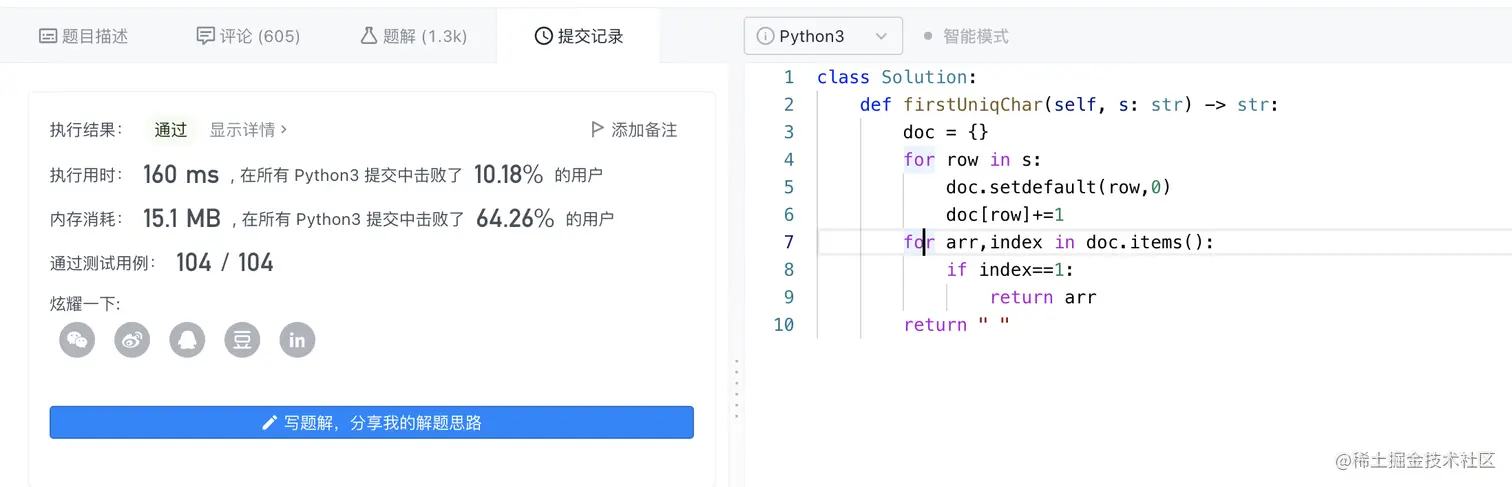The image size is (1512, 487).
Task: Select the 提交记录 tab
Action: [x=578, y=36]
